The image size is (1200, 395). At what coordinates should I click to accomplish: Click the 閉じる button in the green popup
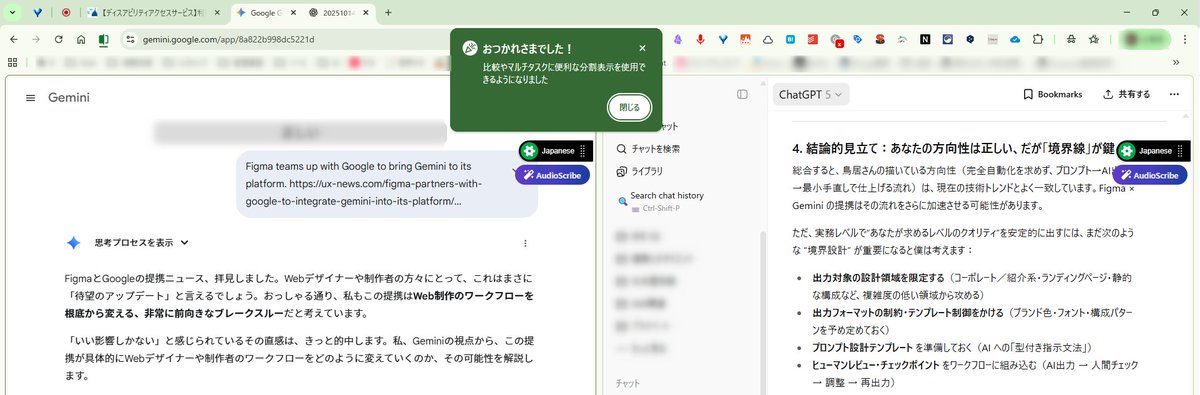coord(629,106)
